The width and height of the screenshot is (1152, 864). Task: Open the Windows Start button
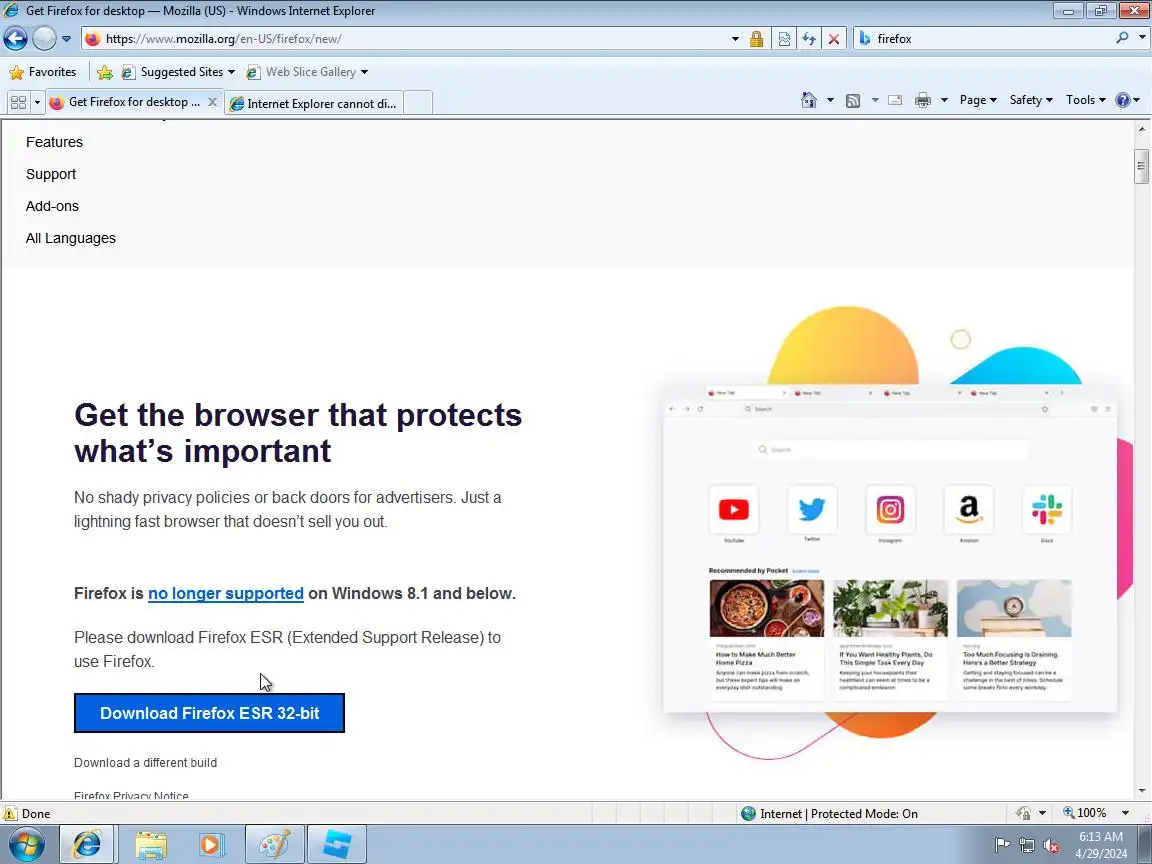(x=25, y=844)
